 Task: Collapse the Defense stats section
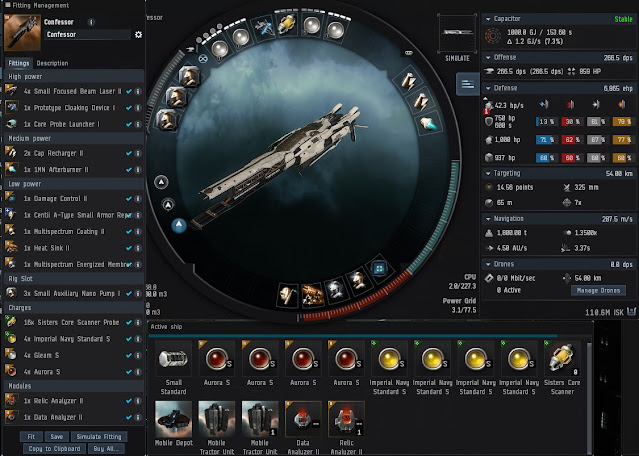[x=488, y=88]
